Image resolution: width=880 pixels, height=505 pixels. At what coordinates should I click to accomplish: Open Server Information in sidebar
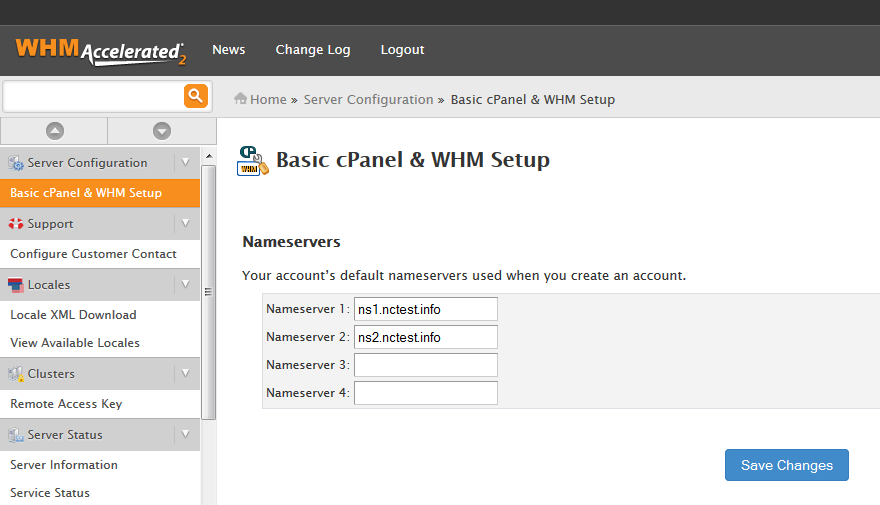coord(64,465)
